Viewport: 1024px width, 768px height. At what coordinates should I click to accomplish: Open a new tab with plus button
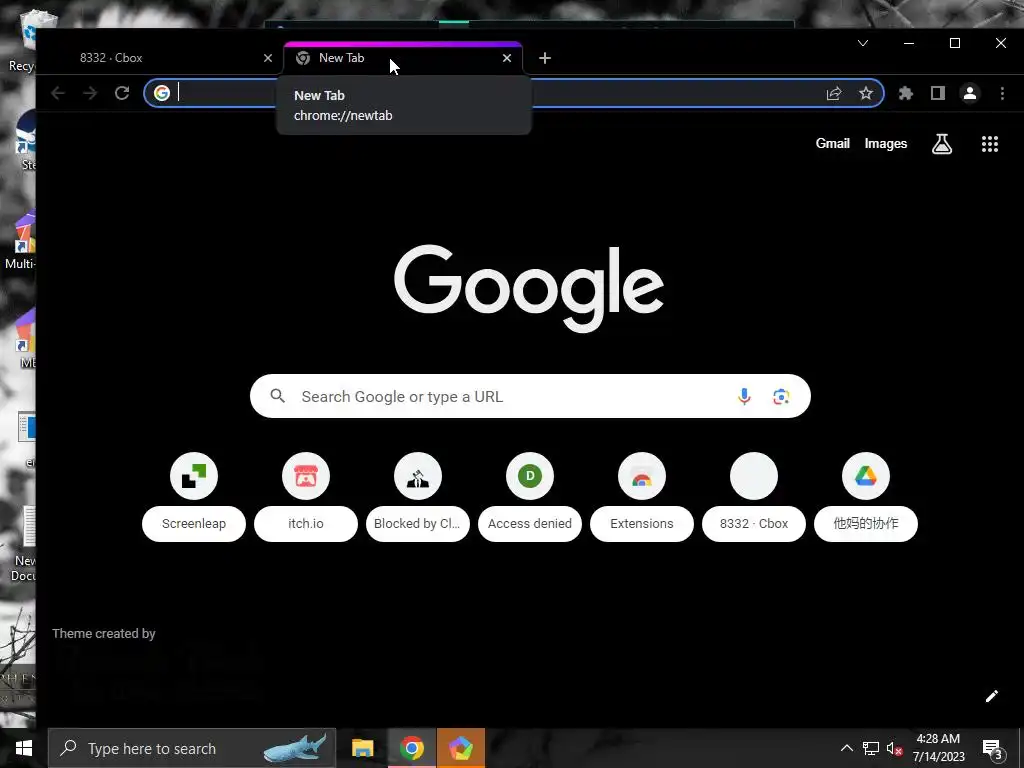545,58
